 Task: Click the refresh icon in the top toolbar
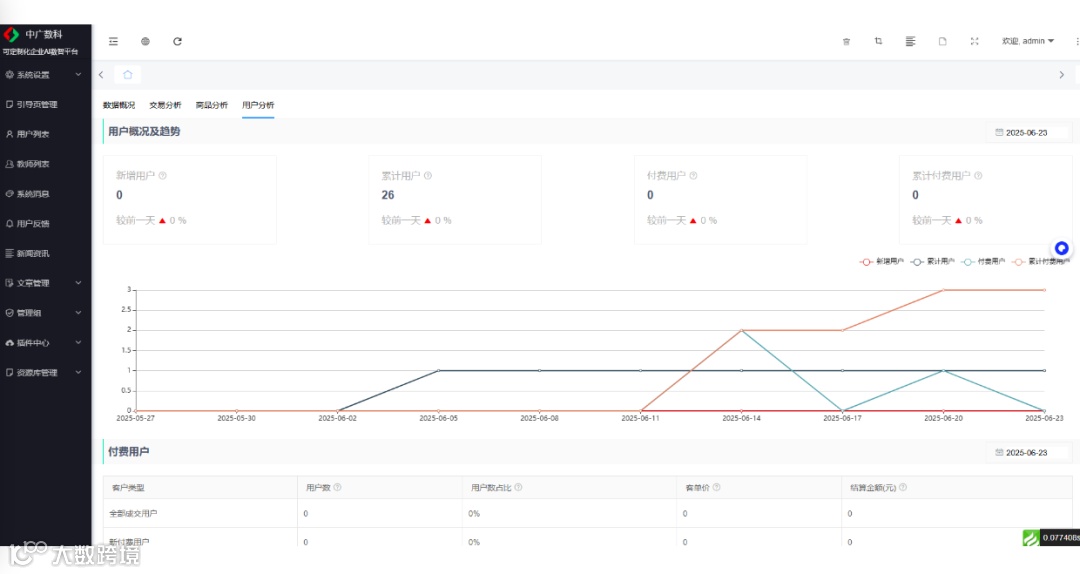(177, 41)
